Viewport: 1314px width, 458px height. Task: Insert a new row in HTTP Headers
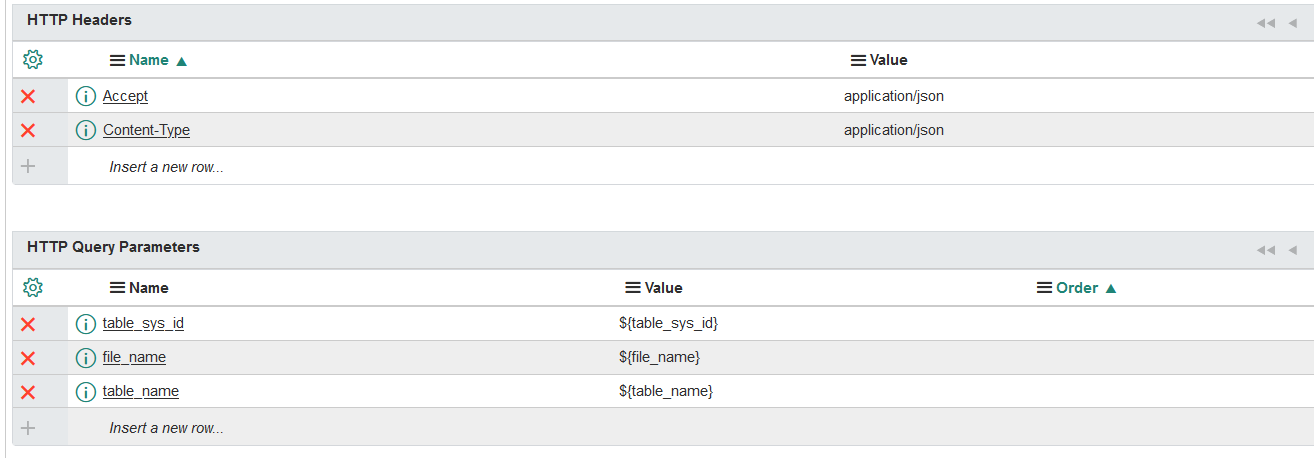pyautogui.click(x=166, y=167)
